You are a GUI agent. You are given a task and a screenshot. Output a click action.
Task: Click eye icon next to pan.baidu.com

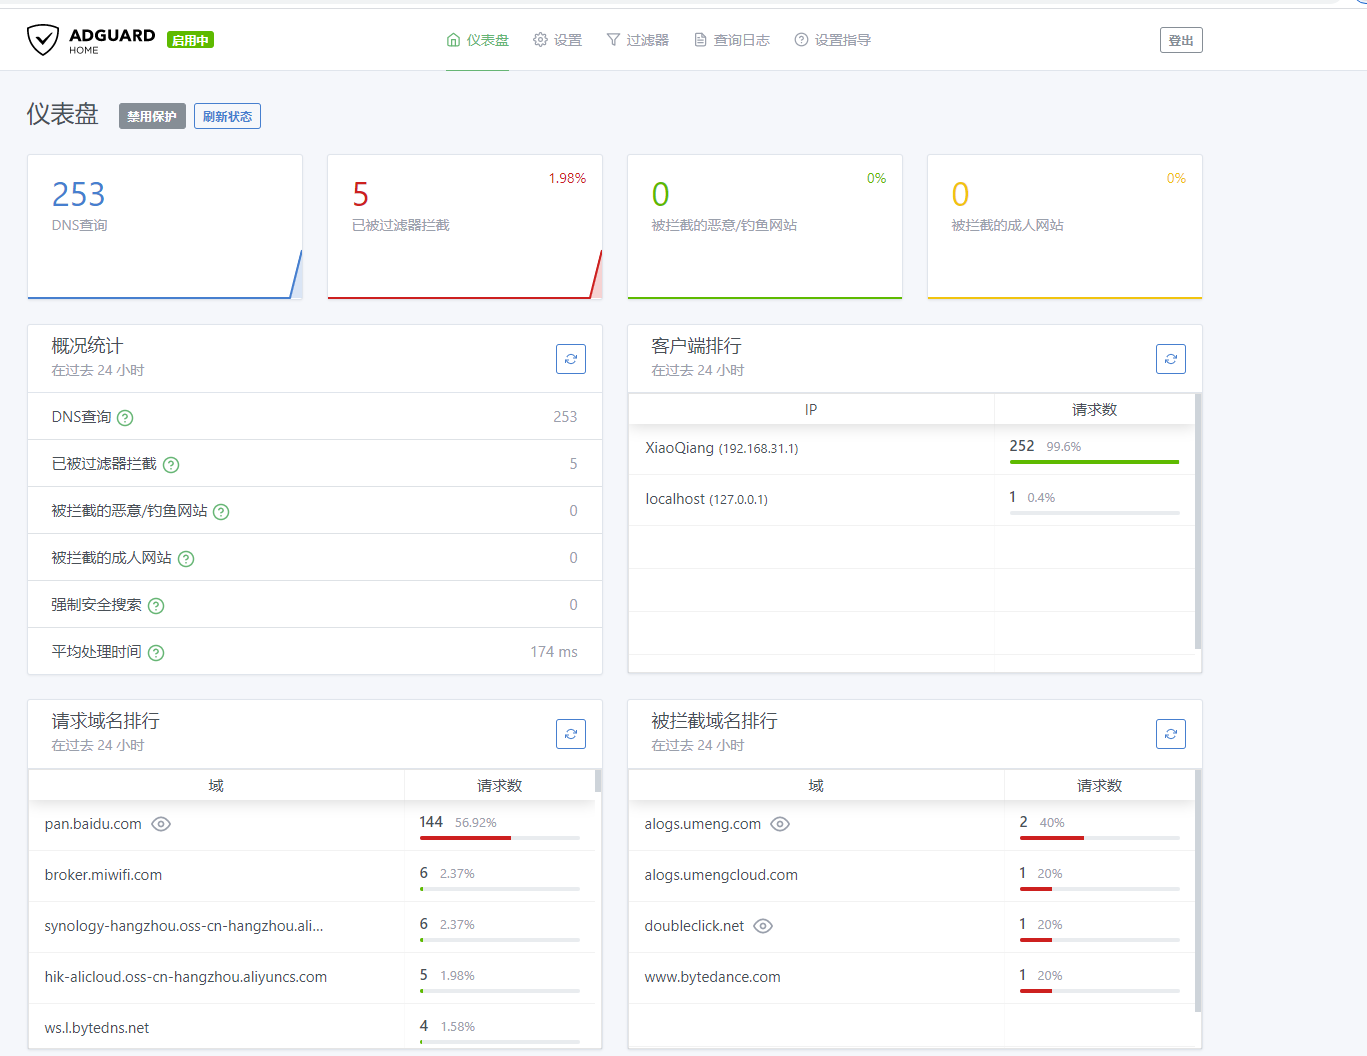click(161, 824)
